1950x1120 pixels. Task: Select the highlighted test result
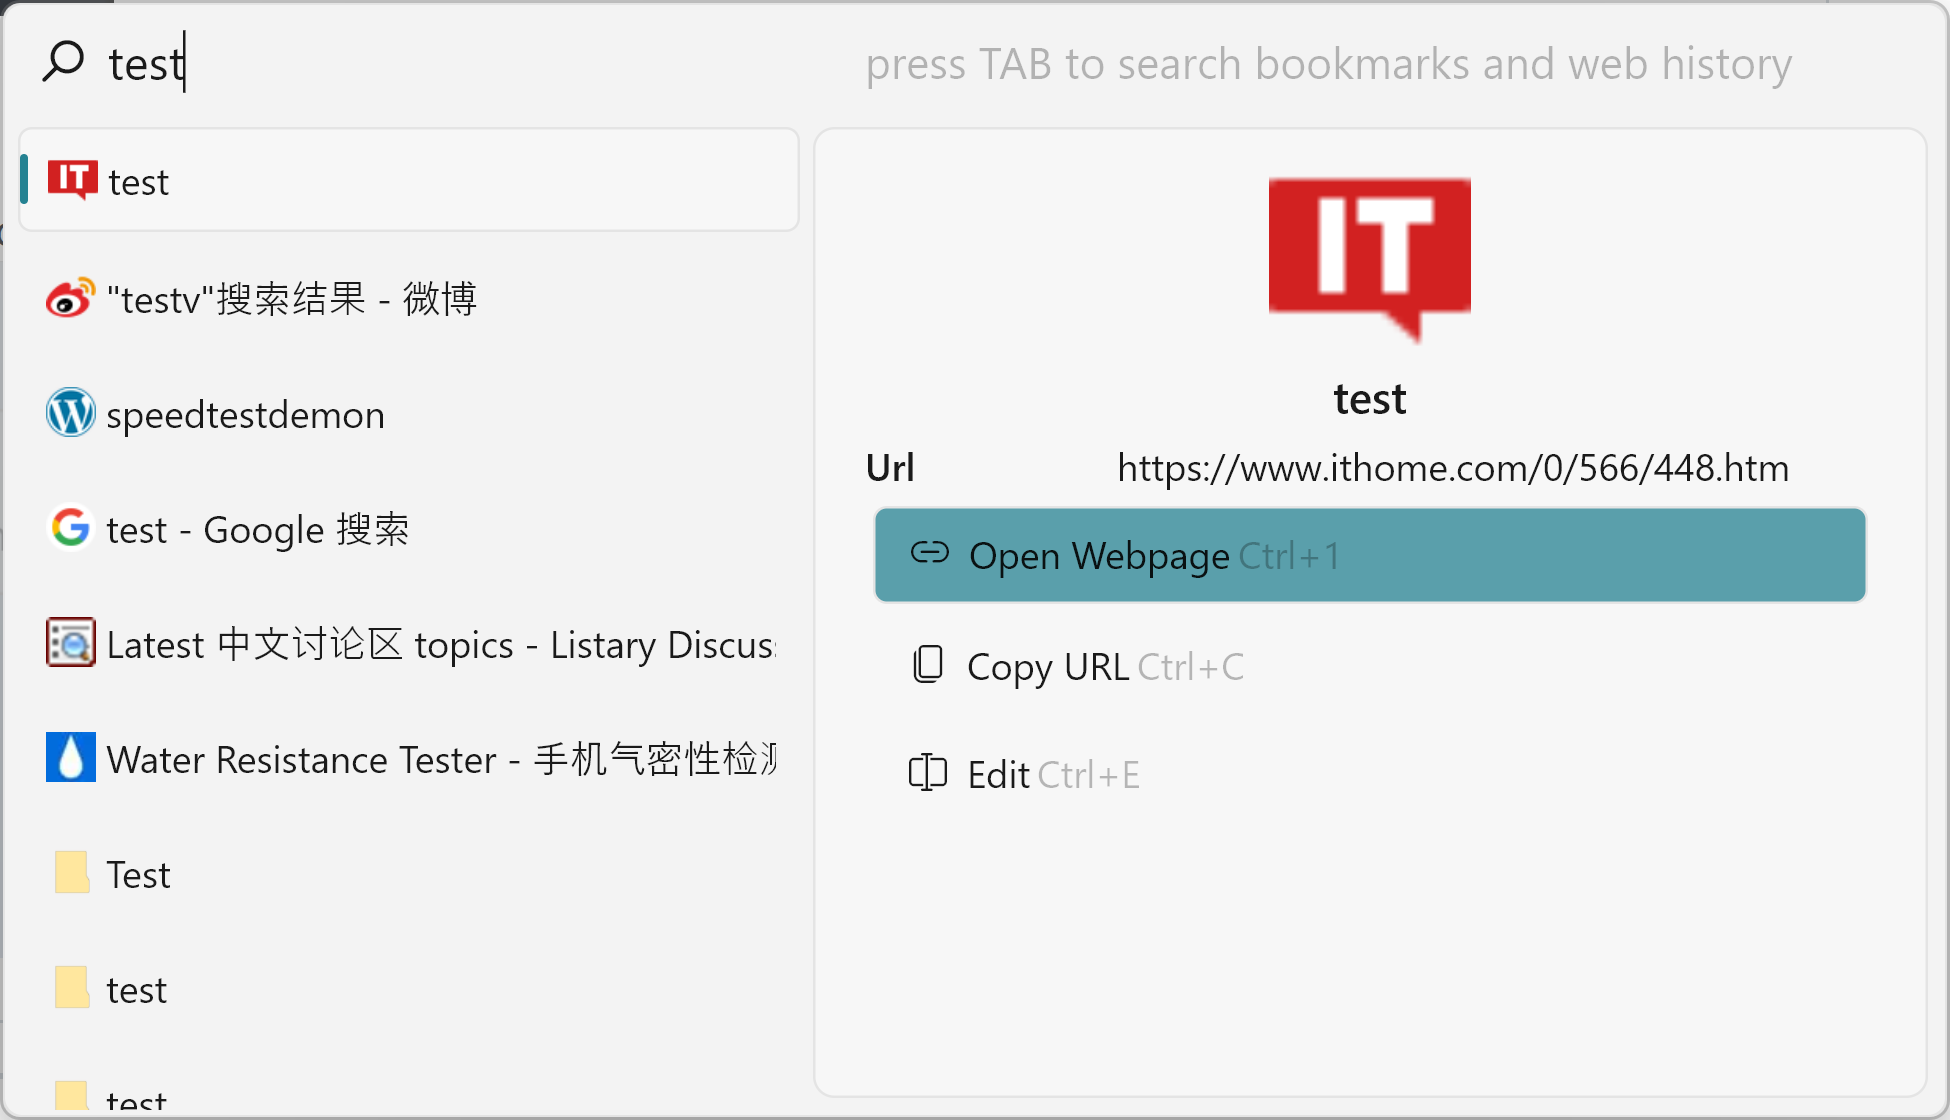coord(400,180)
